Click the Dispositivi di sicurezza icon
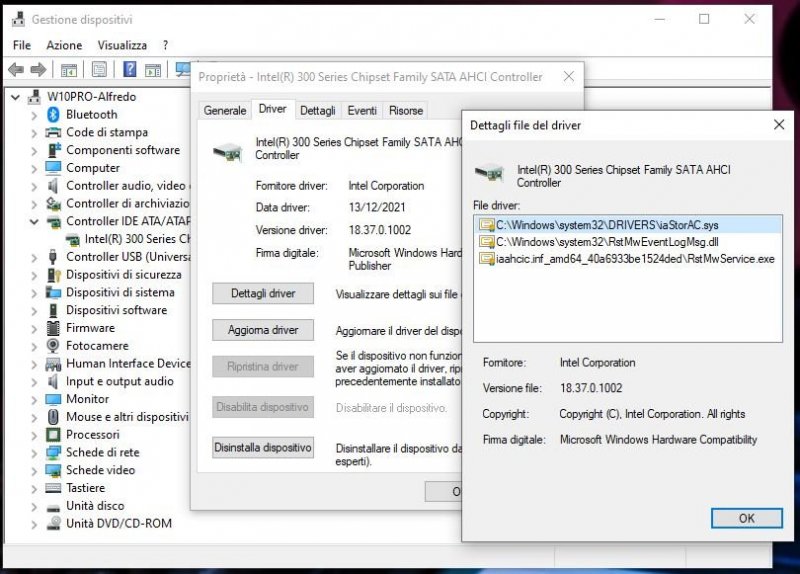Screen dimensions: 800x574 (53, 274)
